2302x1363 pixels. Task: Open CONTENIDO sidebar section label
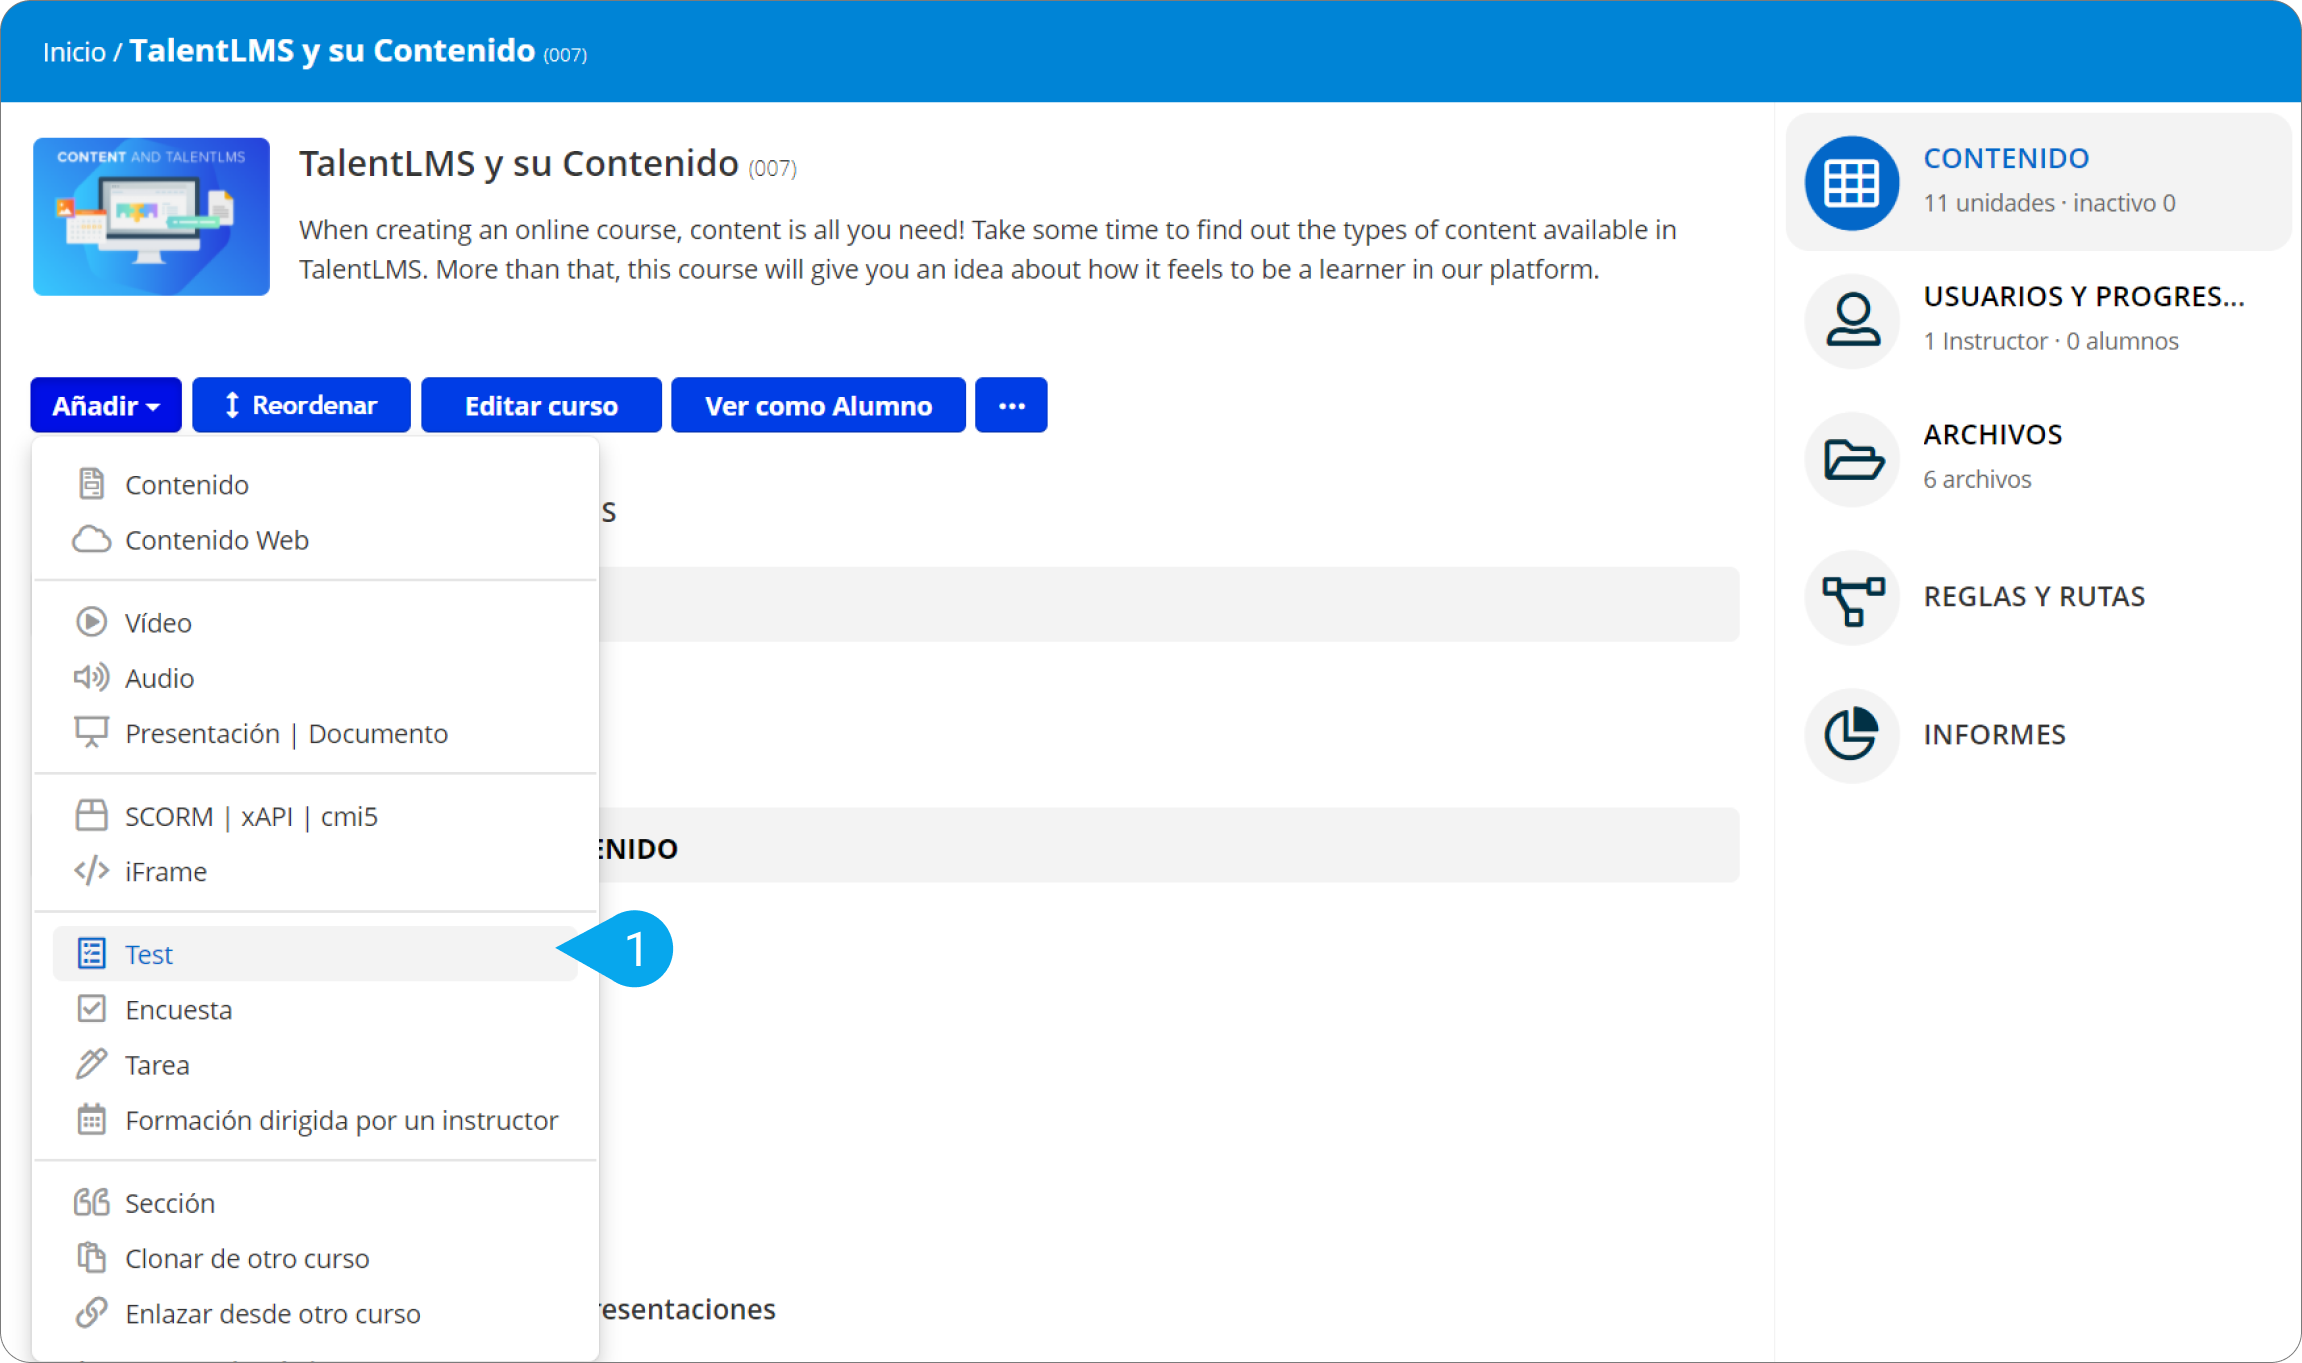coord(2006,158)
